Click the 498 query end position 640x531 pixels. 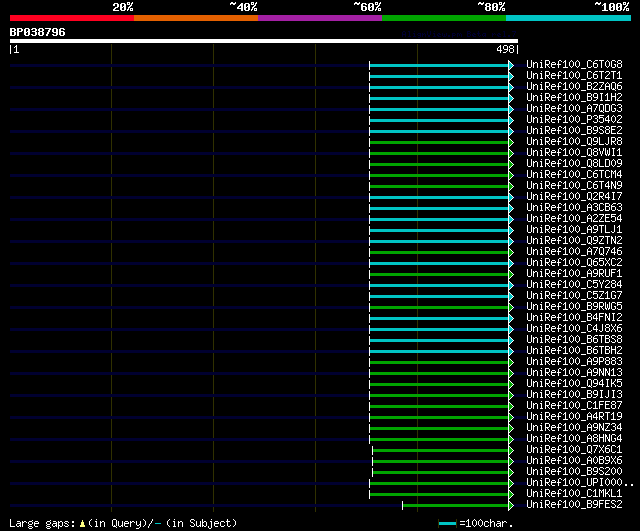click(x=505, y=49)
